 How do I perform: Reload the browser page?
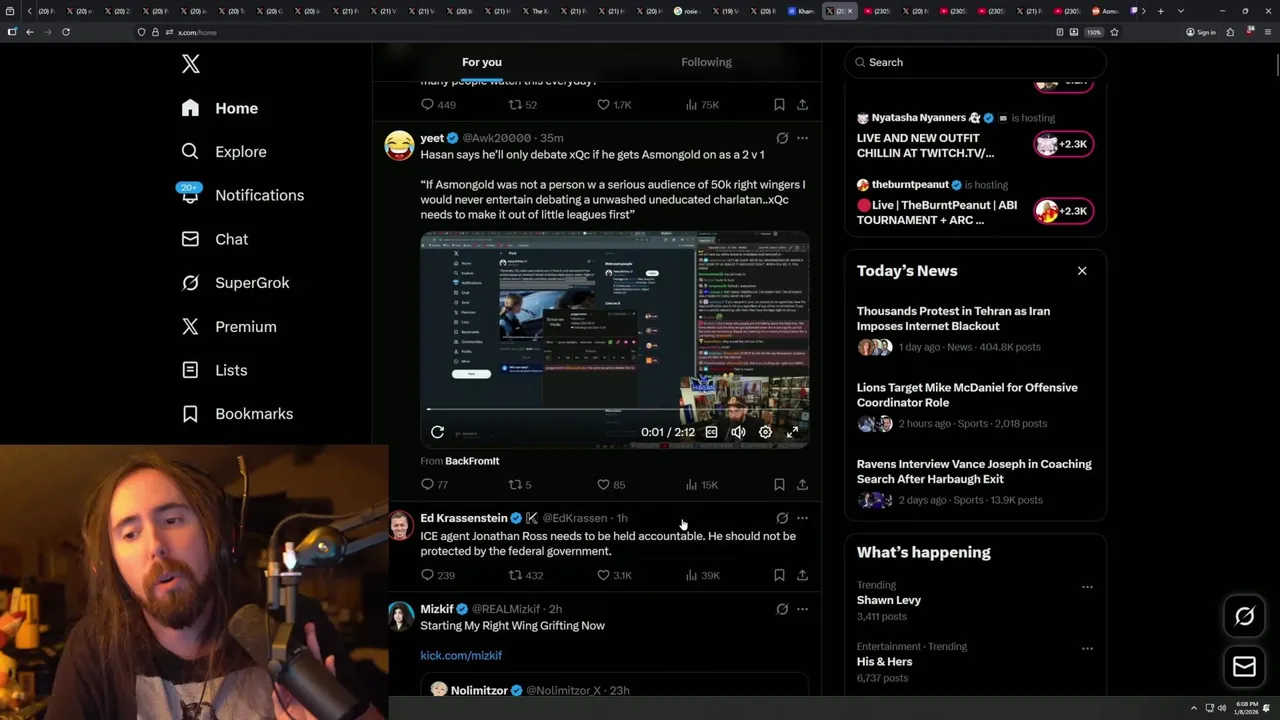click(66, 32)
